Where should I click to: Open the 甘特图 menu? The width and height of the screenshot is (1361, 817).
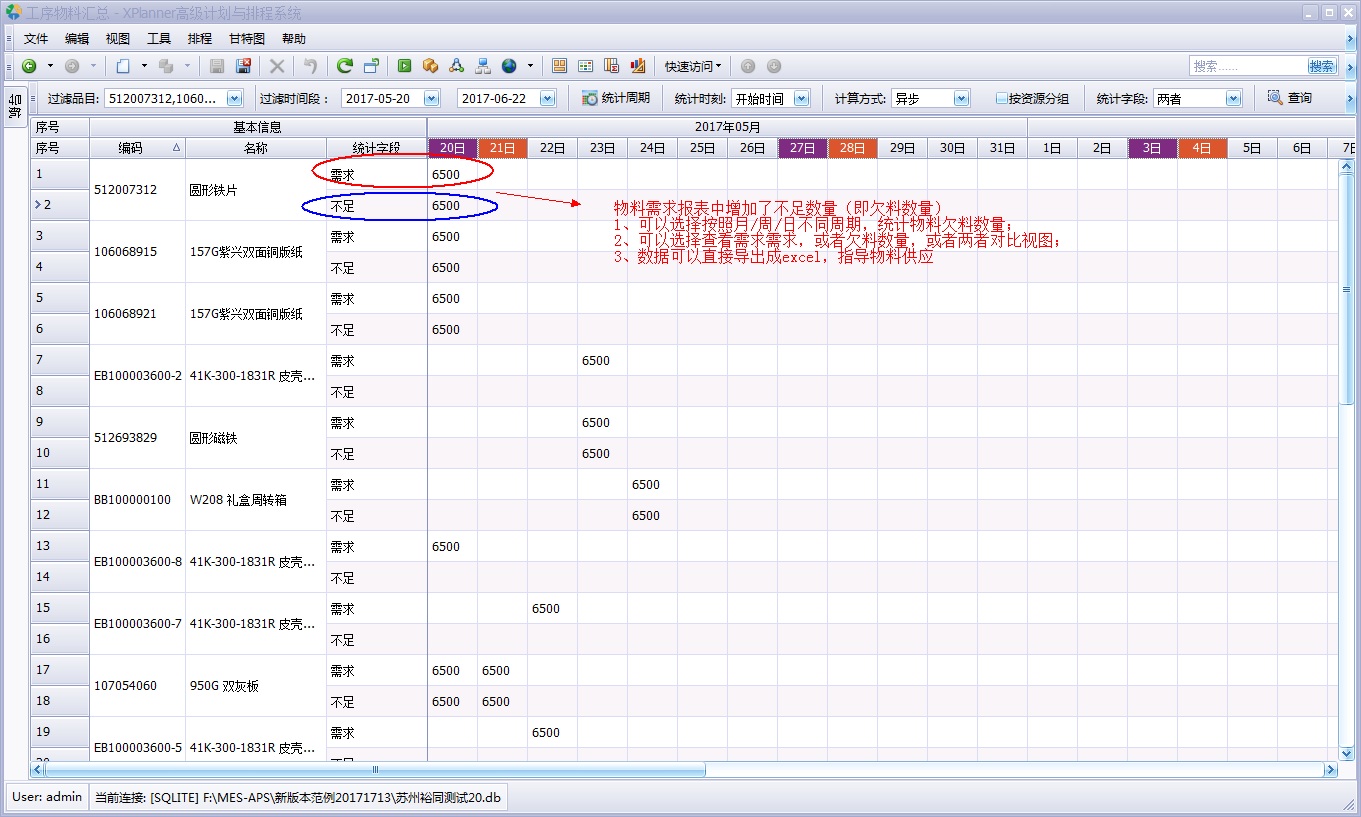pos(246,39)
